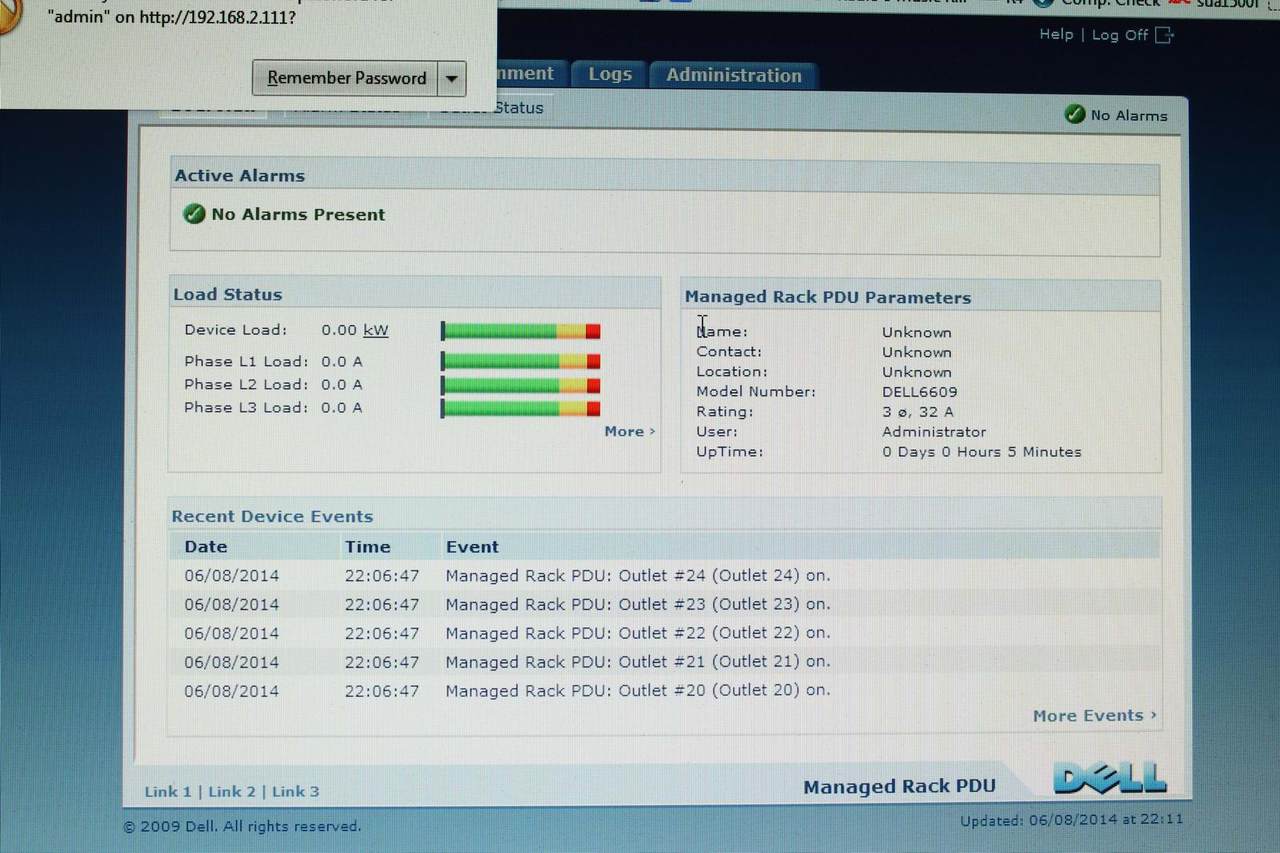The image size is (1280, 853).
Task: Click the Device Load bar
Action: point(521,331)
